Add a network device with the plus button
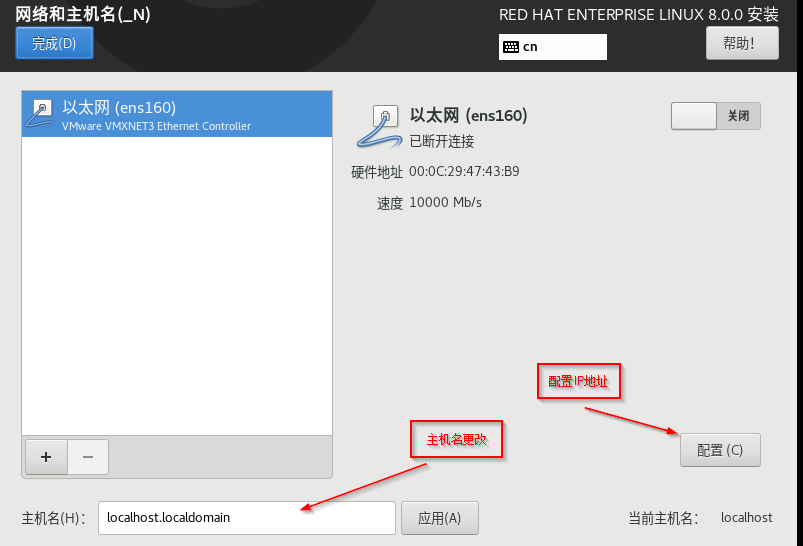The height and width of the screenshot is (546, 803). coord(46,456)
